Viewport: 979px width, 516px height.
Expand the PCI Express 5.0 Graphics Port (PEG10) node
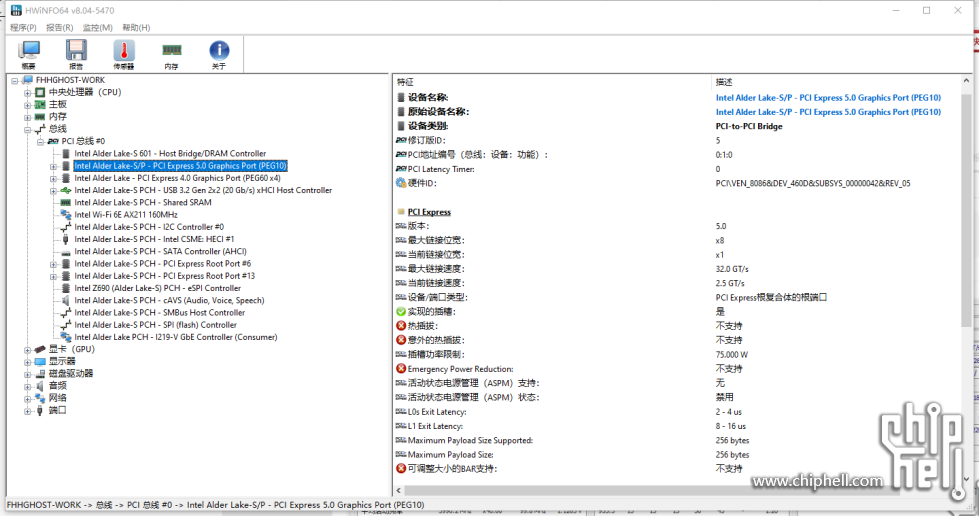point(53,166)
